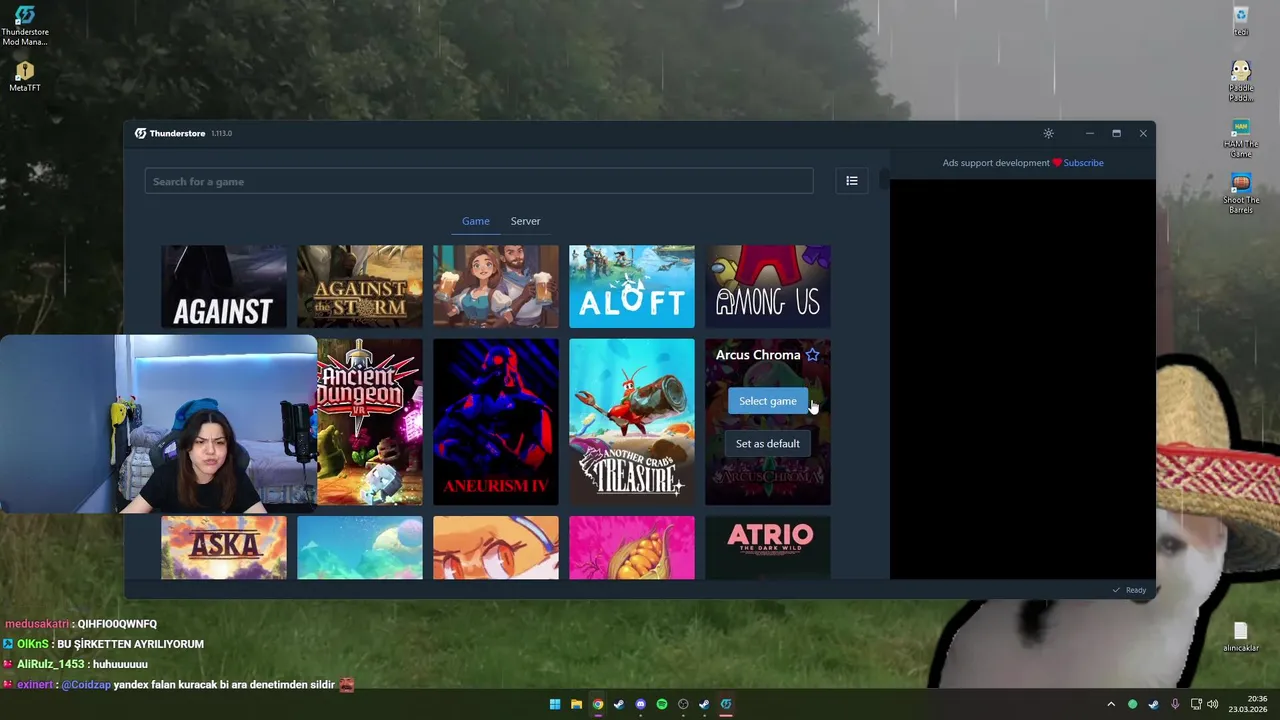Image resolution: width=1280 pixels, height=720 pixels.
Task: Toggle the light/dark theme sun icon
Action: click(1048, 133)
